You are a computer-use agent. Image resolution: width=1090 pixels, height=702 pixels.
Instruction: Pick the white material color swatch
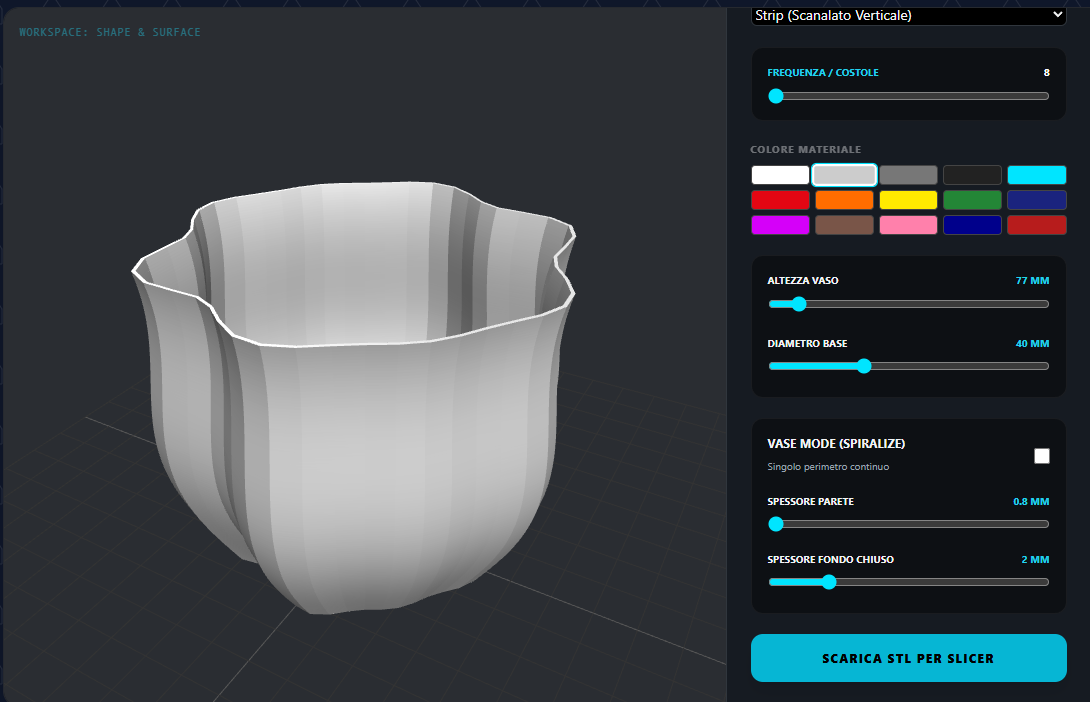pos(780,174)
